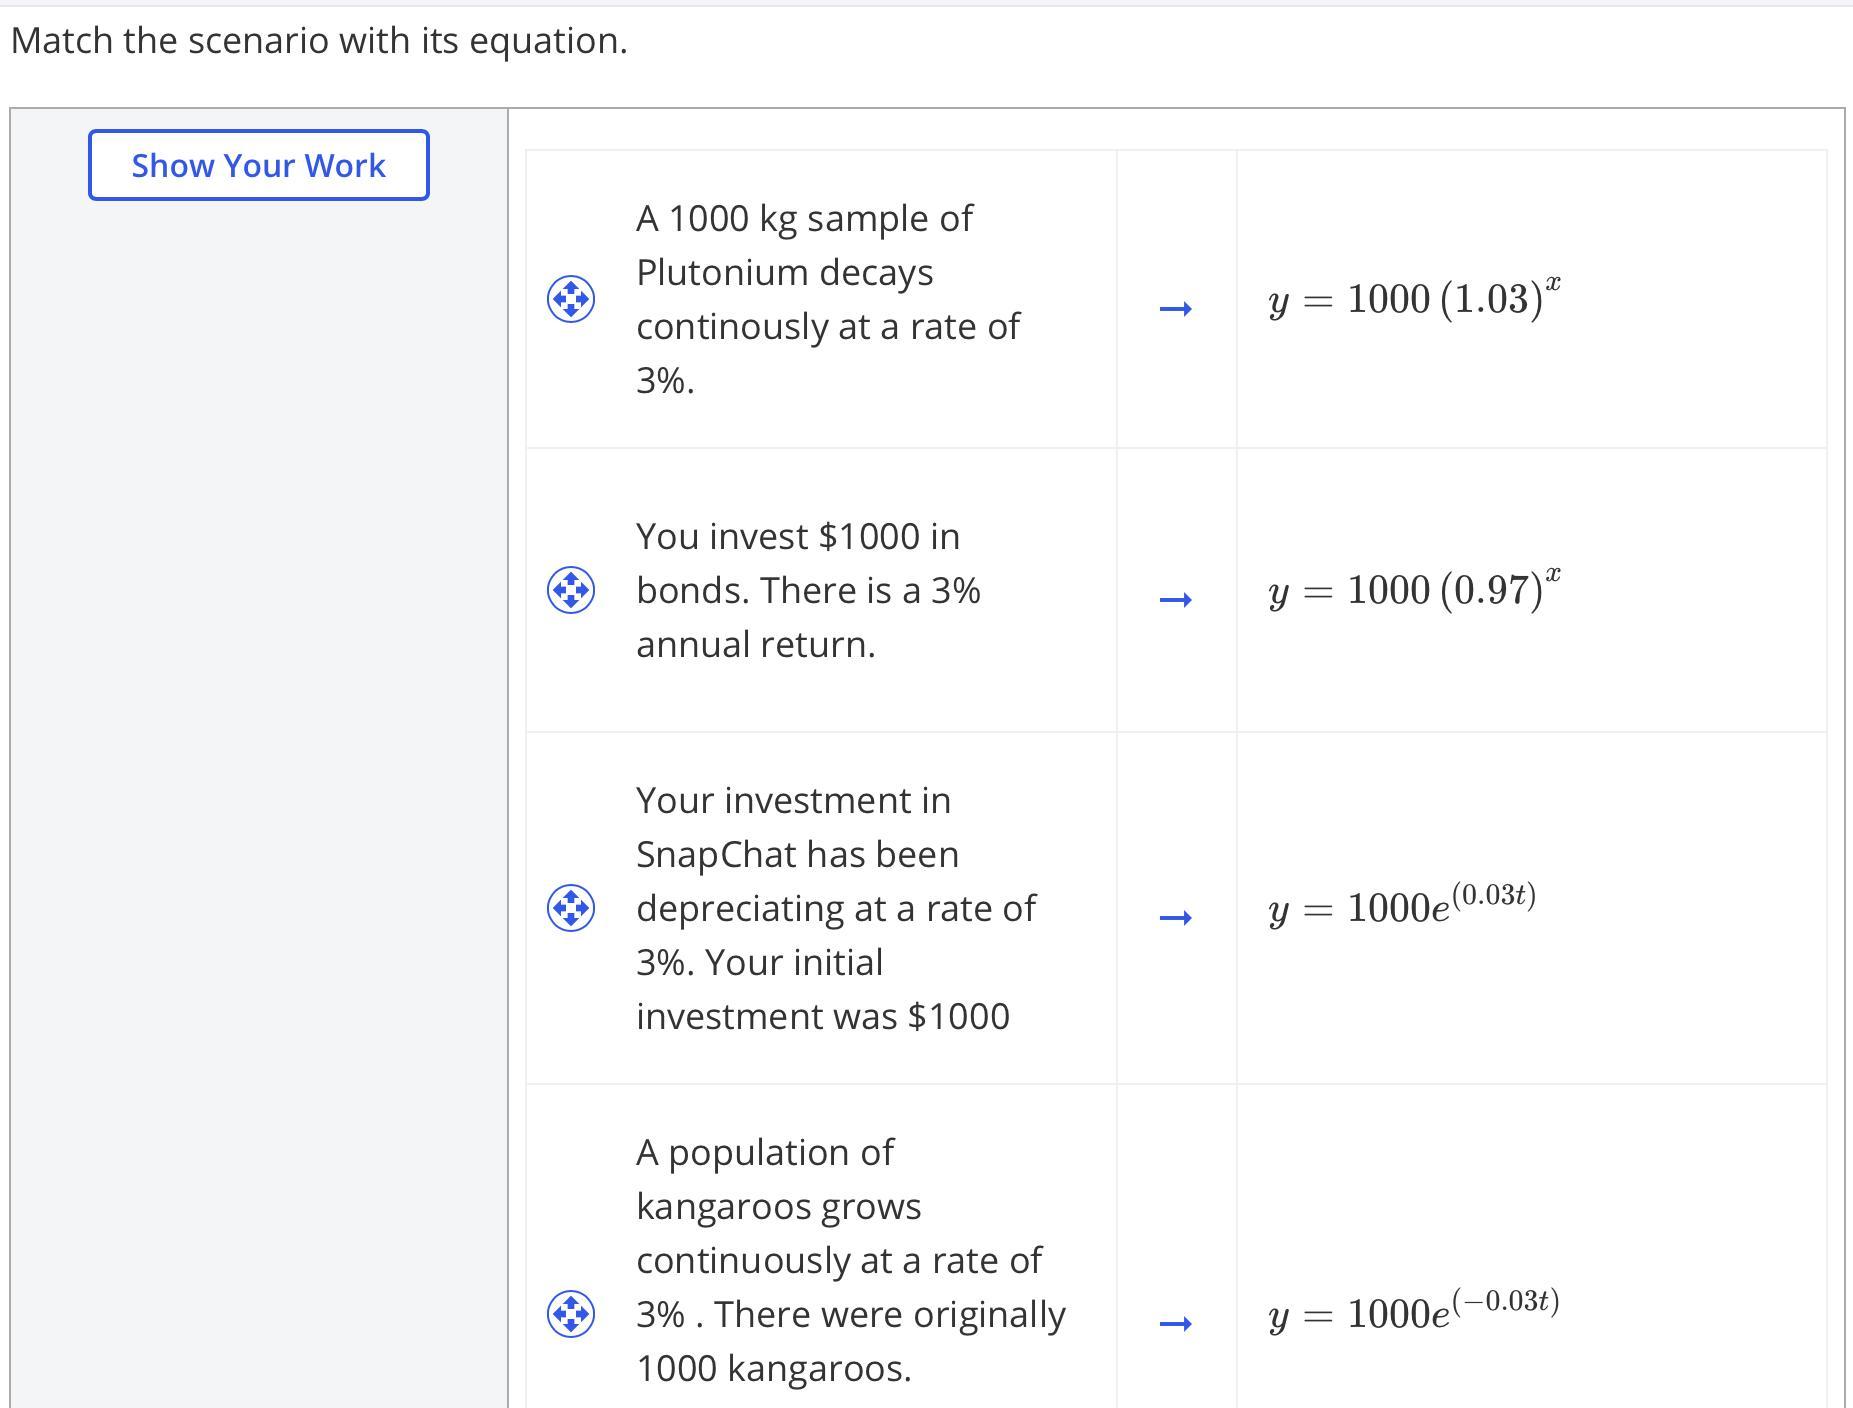Click the equation y = 1000(0.97)^x
This screenshot has height=1408, width=1853.
(x=1414, y=589)
